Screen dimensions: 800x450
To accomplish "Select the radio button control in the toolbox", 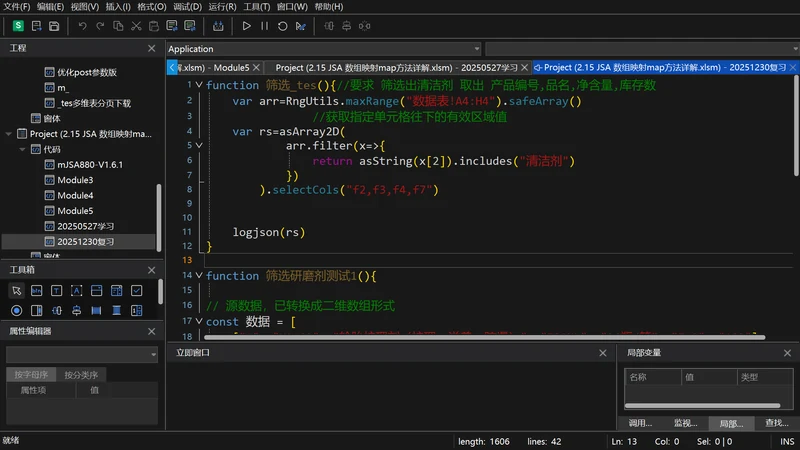I will (x=16, y=311).
